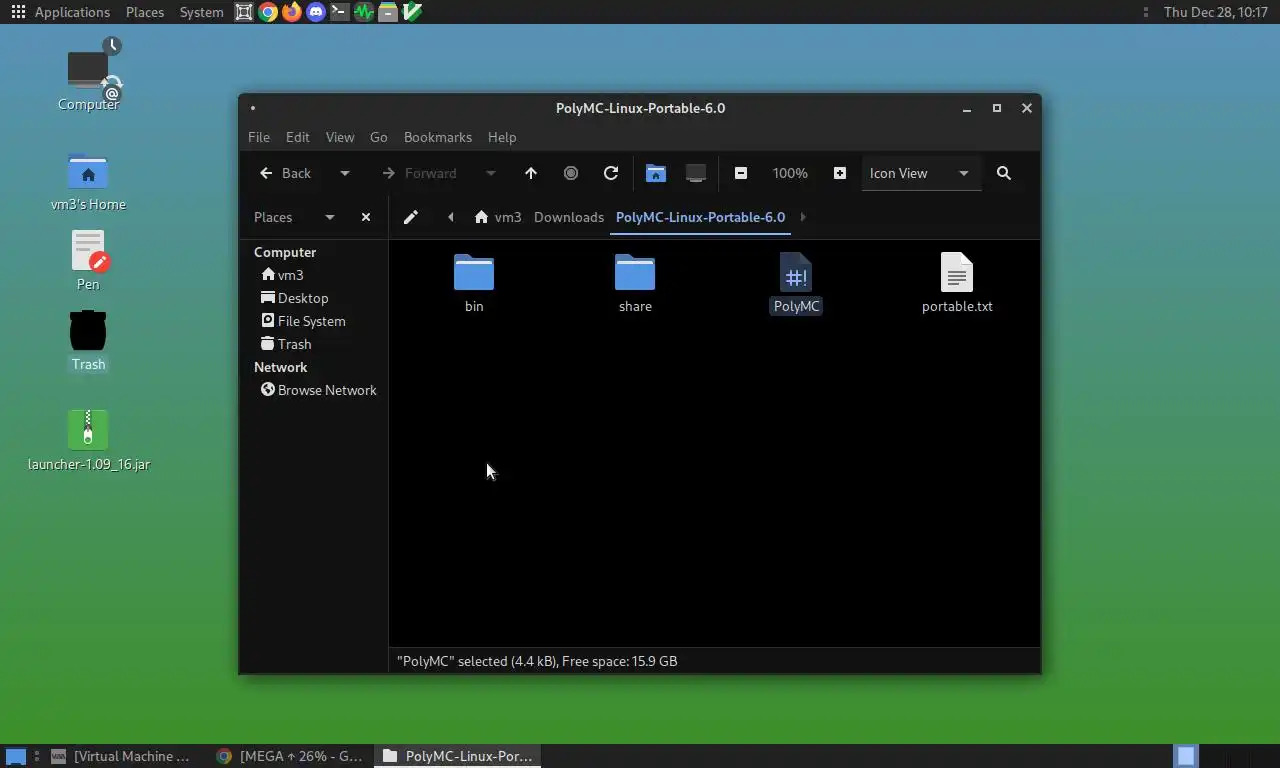Click the Back button
Viewport: 1280px width, 768px height.
pos(286,173)
